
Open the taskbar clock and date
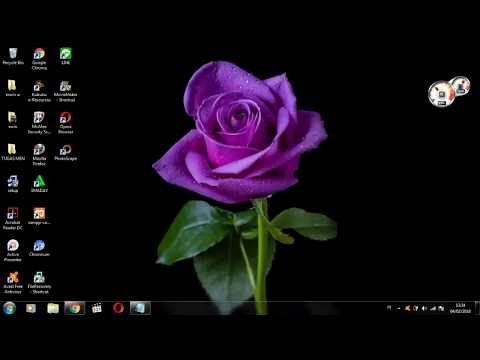460,308
